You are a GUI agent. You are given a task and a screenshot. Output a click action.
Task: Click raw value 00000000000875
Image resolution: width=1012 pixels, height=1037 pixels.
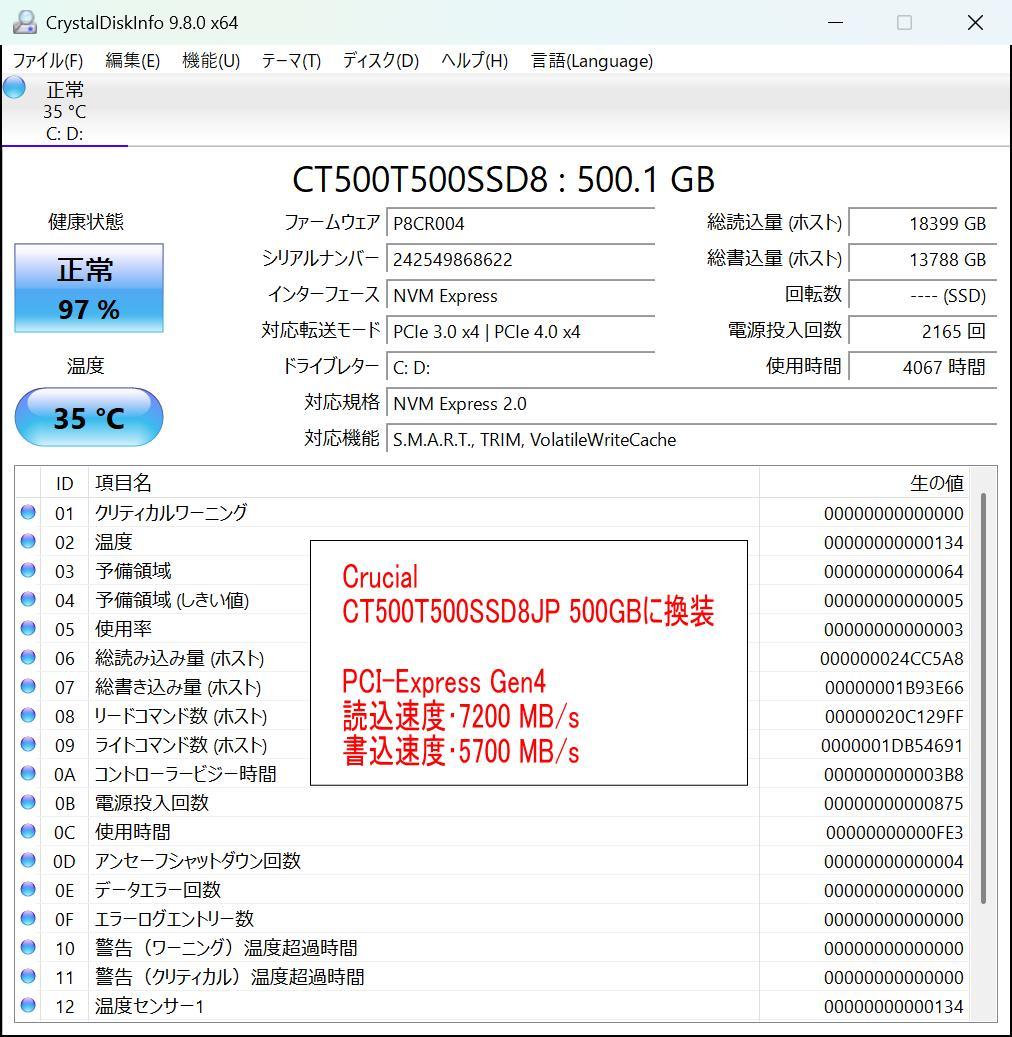[x=894, y=804]
